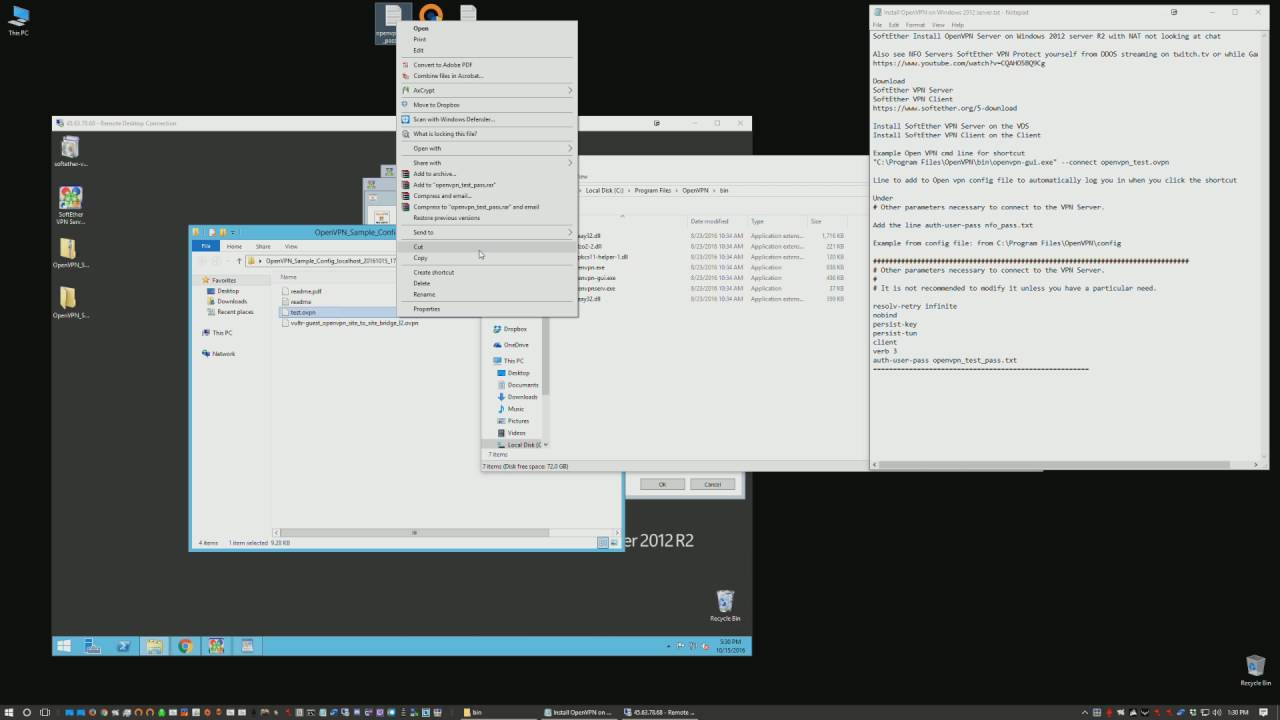Open View tab in OpenVPN_Sample_Config explorer

pos(291,246)
